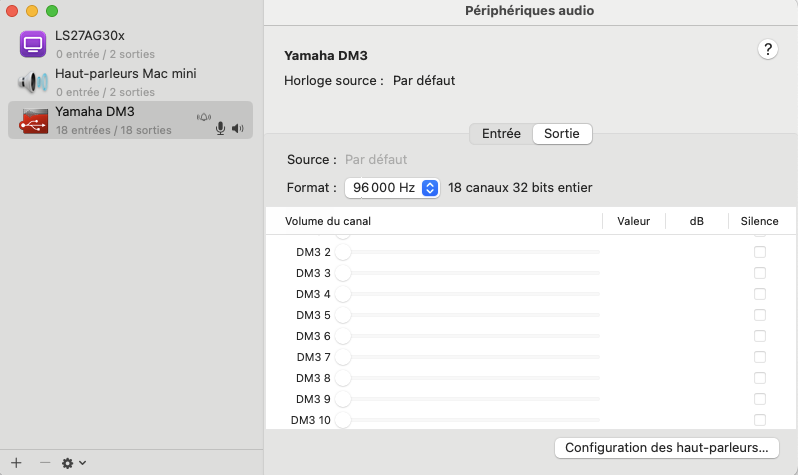Viewport: 798px width, 475px height.
Task: Click the DM3 4 volume slider knob
Action: click(343, 294)
